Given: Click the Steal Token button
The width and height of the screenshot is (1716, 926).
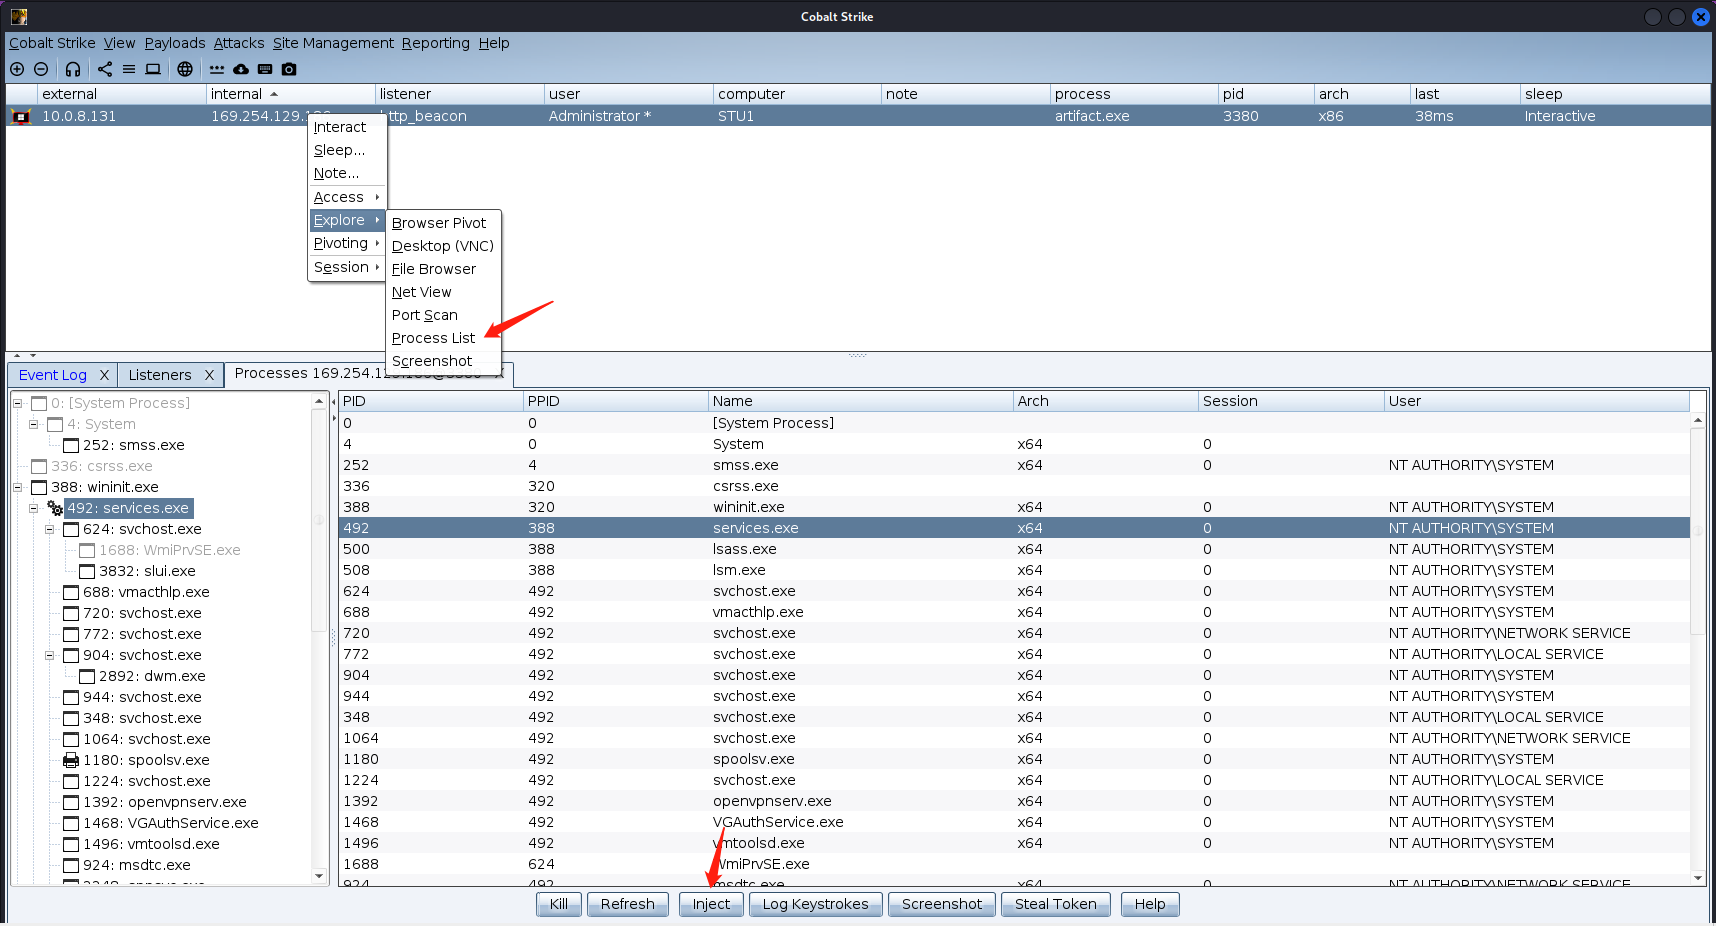Looking at the screenshot, I should coord(1056,904).
